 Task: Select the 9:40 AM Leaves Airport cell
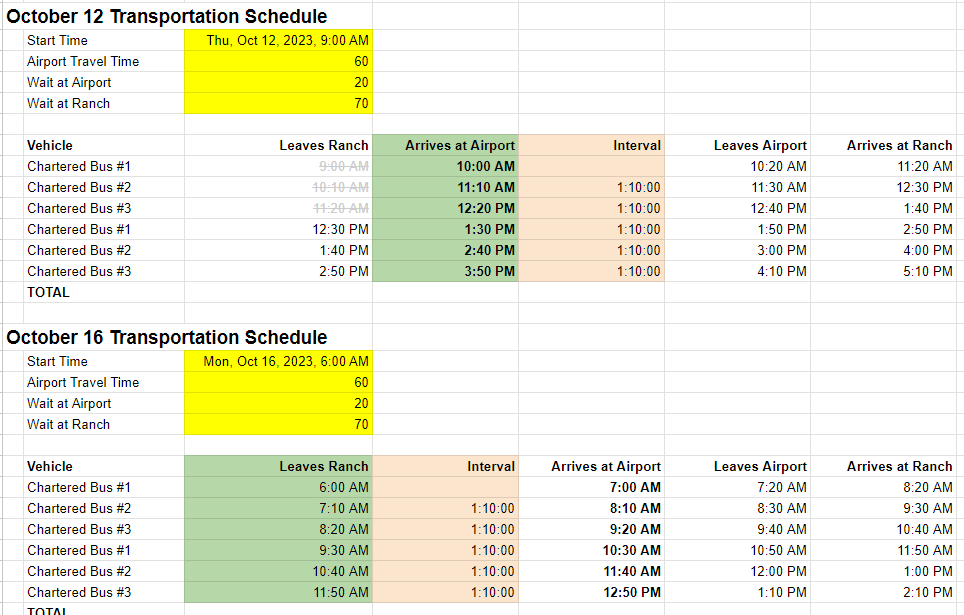click(738, 530)
